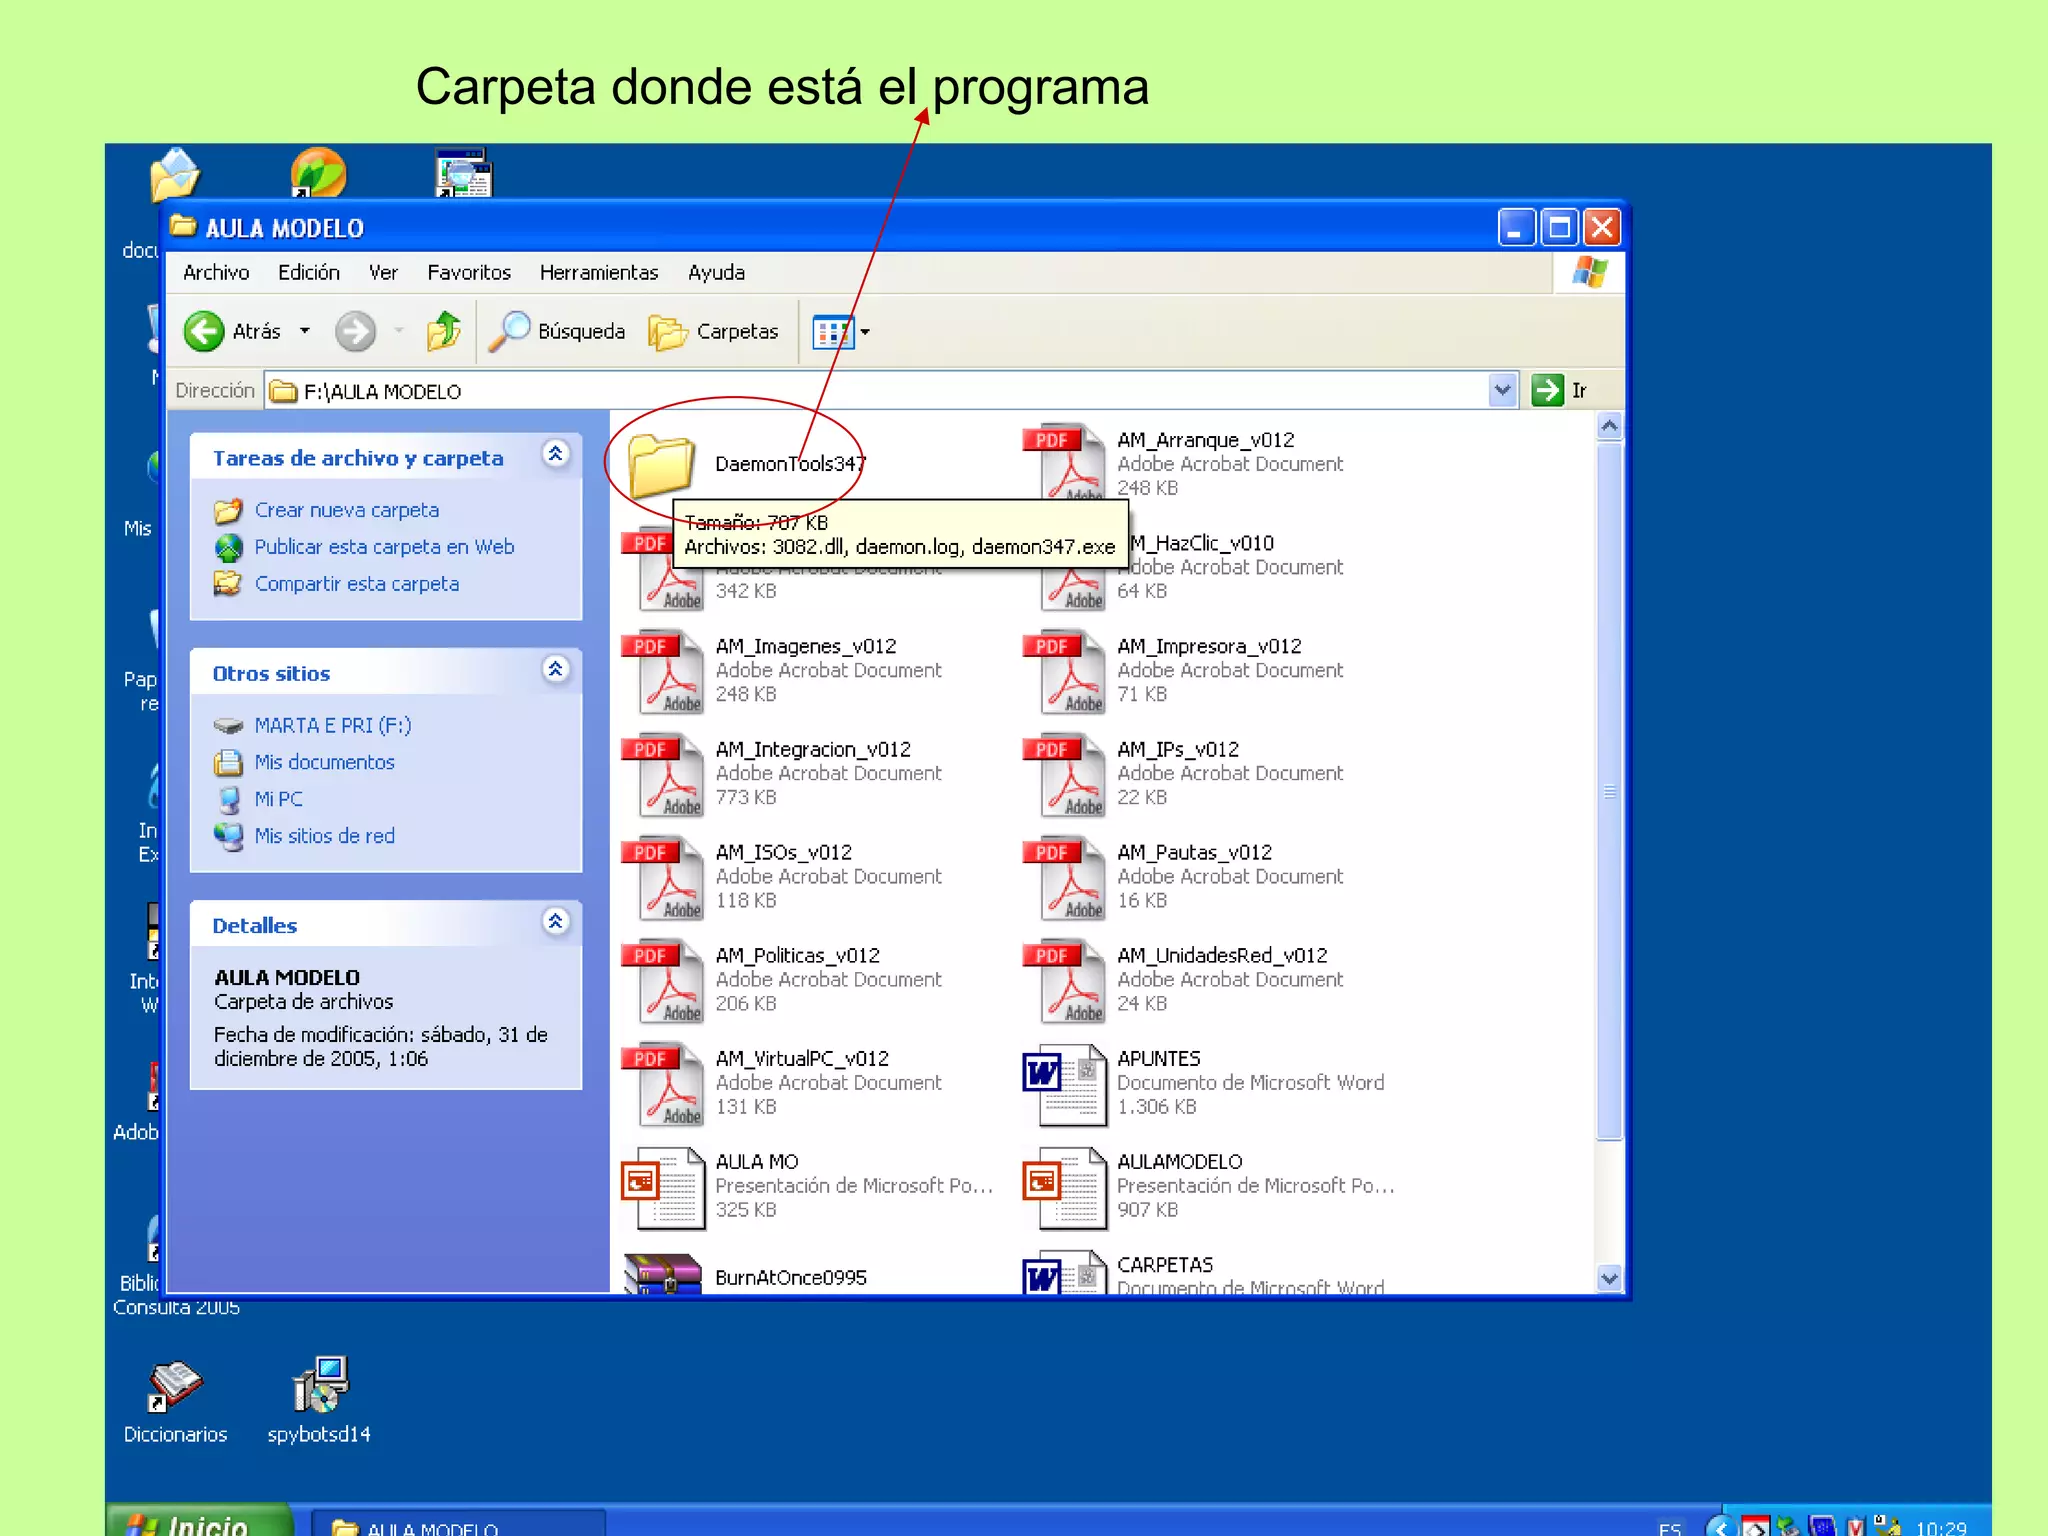Click Crear nueva carpeta link
2048x1536 pixels.
pos(346,510)
